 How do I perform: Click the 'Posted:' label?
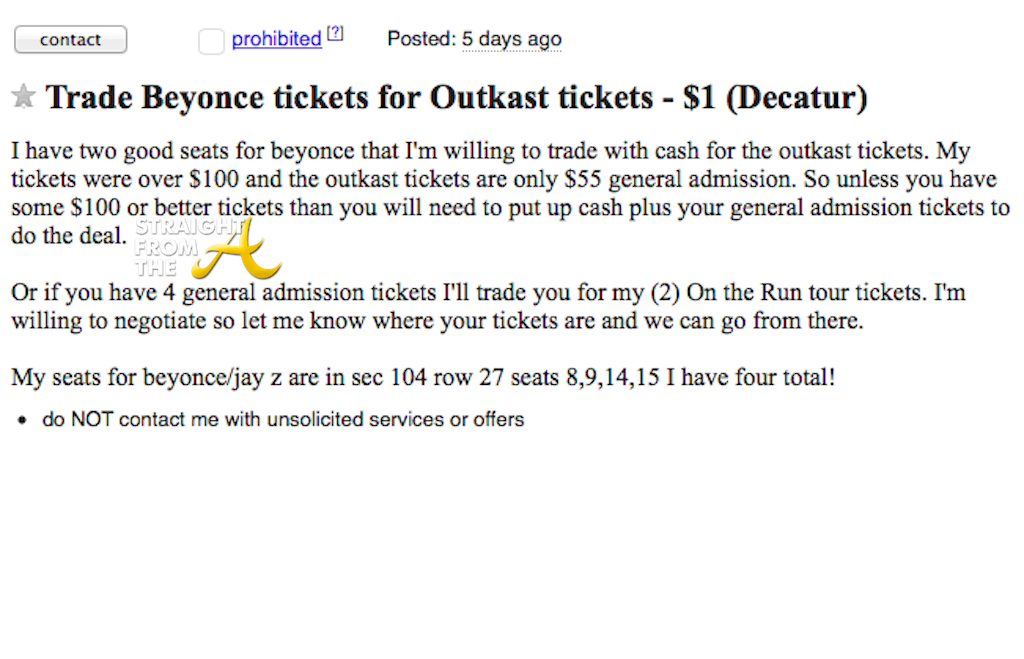tap(421, 39)
